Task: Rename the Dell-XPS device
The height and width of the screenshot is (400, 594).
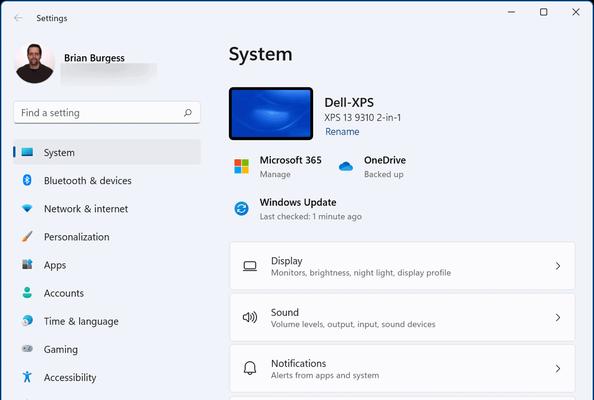Action: (342, 131)
